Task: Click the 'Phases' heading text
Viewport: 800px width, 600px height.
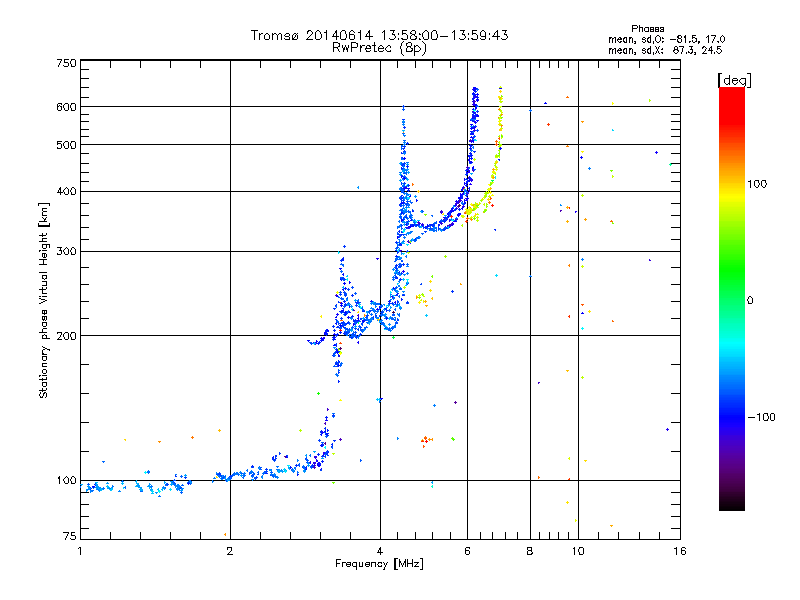Action: 647,29
